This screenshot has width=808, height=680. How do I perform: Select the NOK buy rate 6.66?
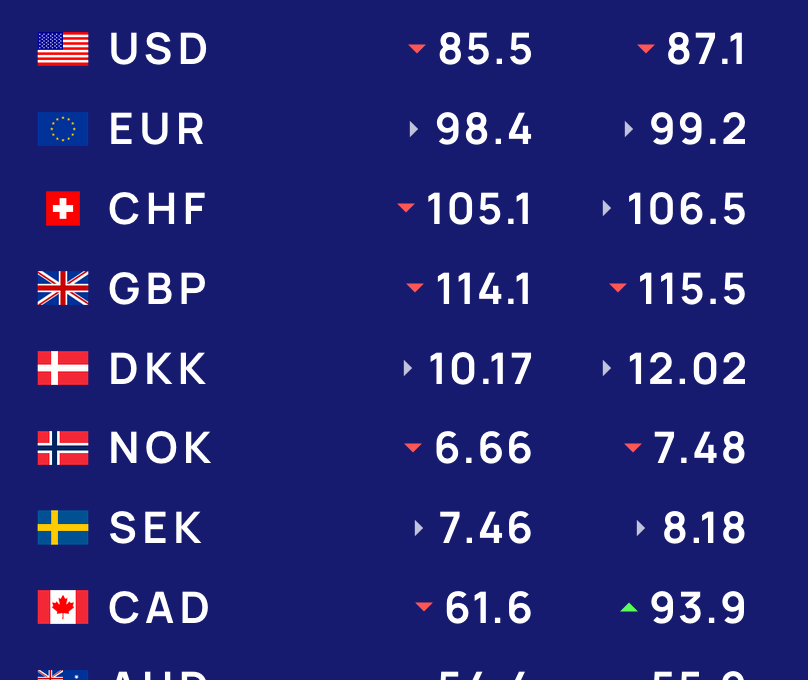(483, 448)
